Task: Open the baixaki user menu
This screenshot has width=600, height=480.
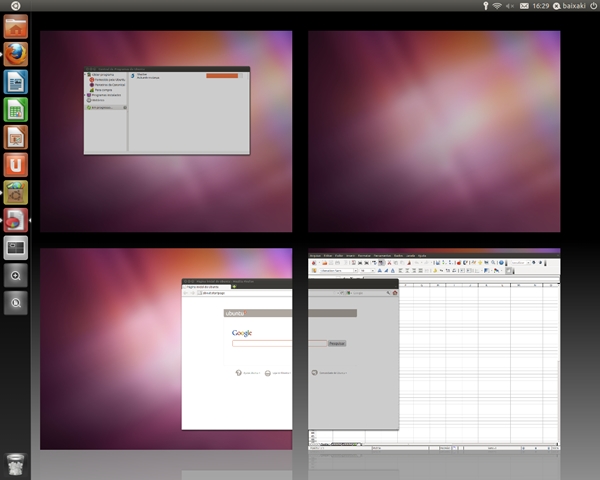Action: [568, 6]
